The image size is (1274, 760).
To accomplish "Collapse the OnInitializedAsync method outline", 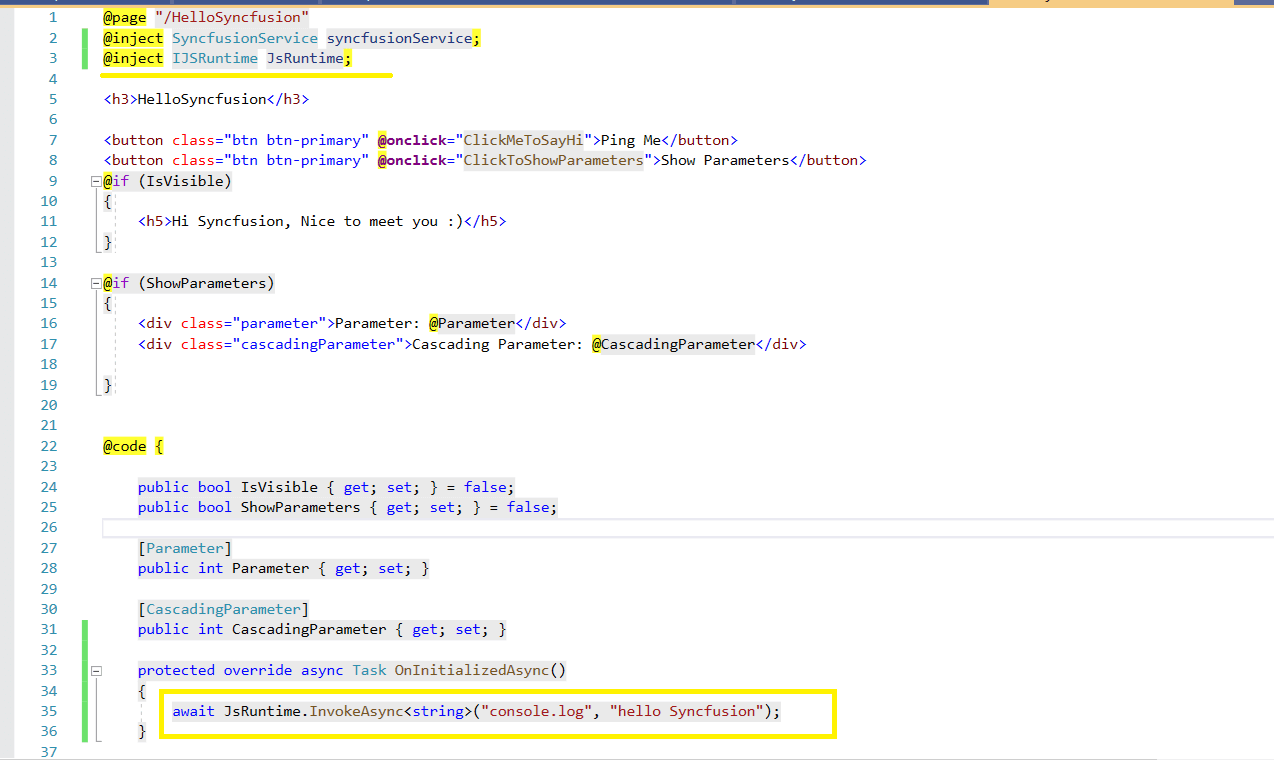I will (x=96, y=671).
